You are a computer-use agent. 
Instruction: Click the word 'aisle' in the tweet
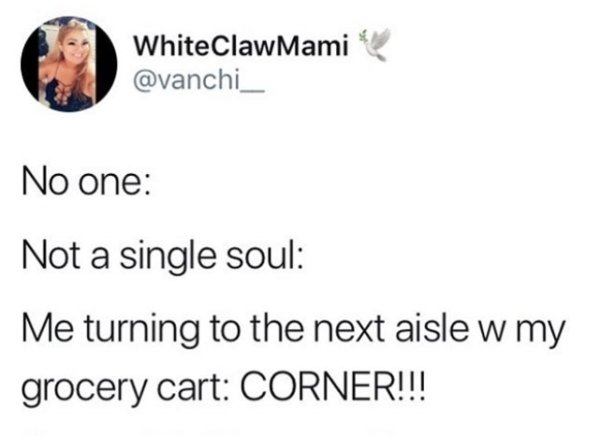tap(432, 328)
